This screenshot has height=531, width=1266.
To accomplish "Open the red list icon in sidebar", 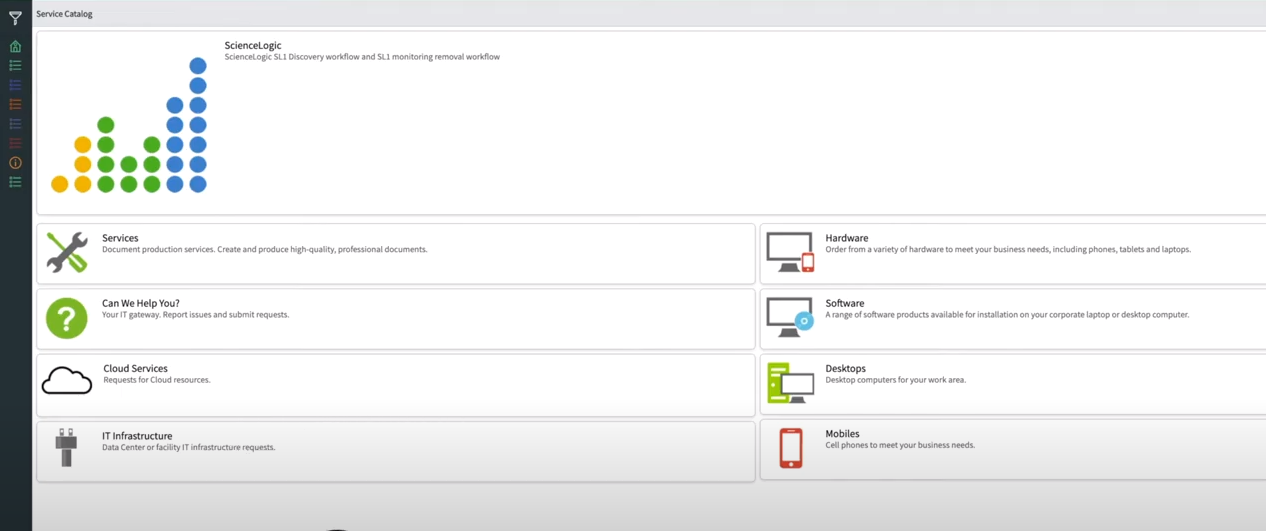I will click(15, 143).
